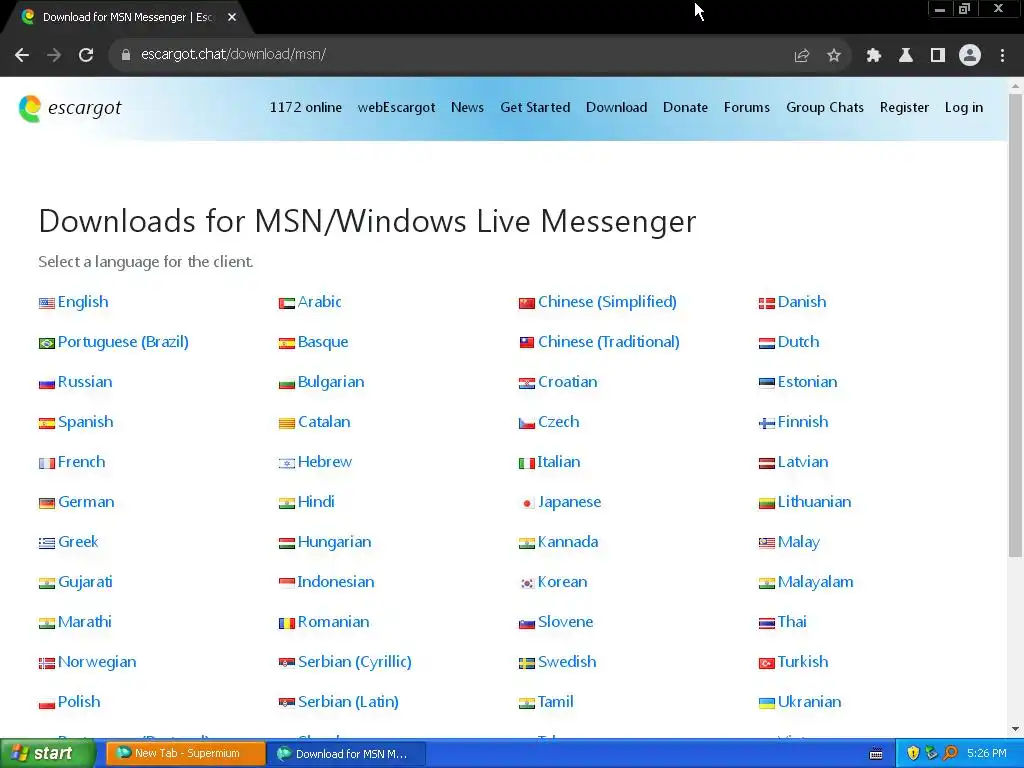Image resolution: width=1024 pixels, height=768 pixels.
Task: Choose the Lithuanian language link
Action: (814, 502)
